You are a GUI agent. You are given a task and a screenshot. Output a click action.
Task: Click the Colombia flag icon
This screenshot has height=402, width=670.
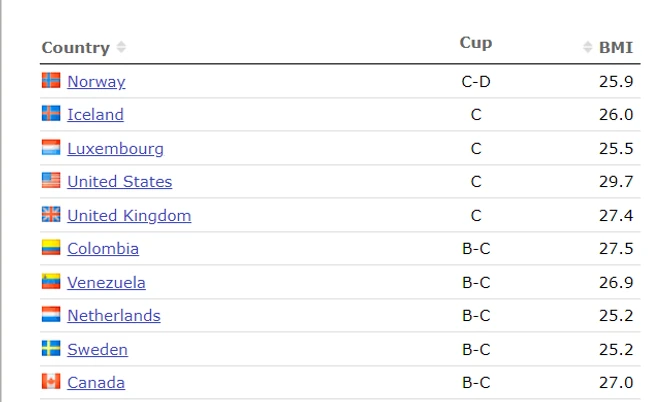(51, 248)
